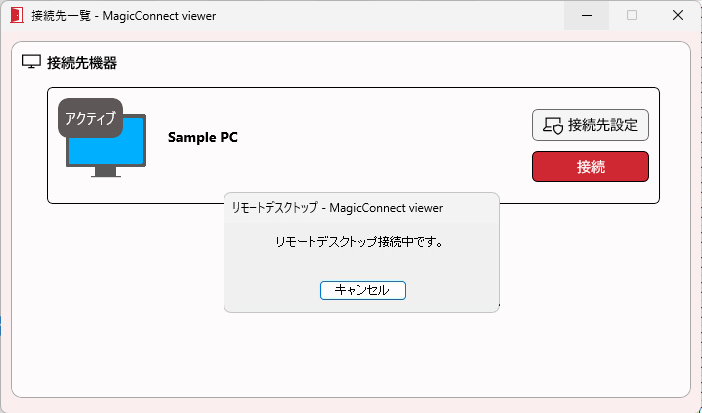Click the MagicConnect app icon in title bar
Screen dimensions: 702x413
(x=16, y=16)
